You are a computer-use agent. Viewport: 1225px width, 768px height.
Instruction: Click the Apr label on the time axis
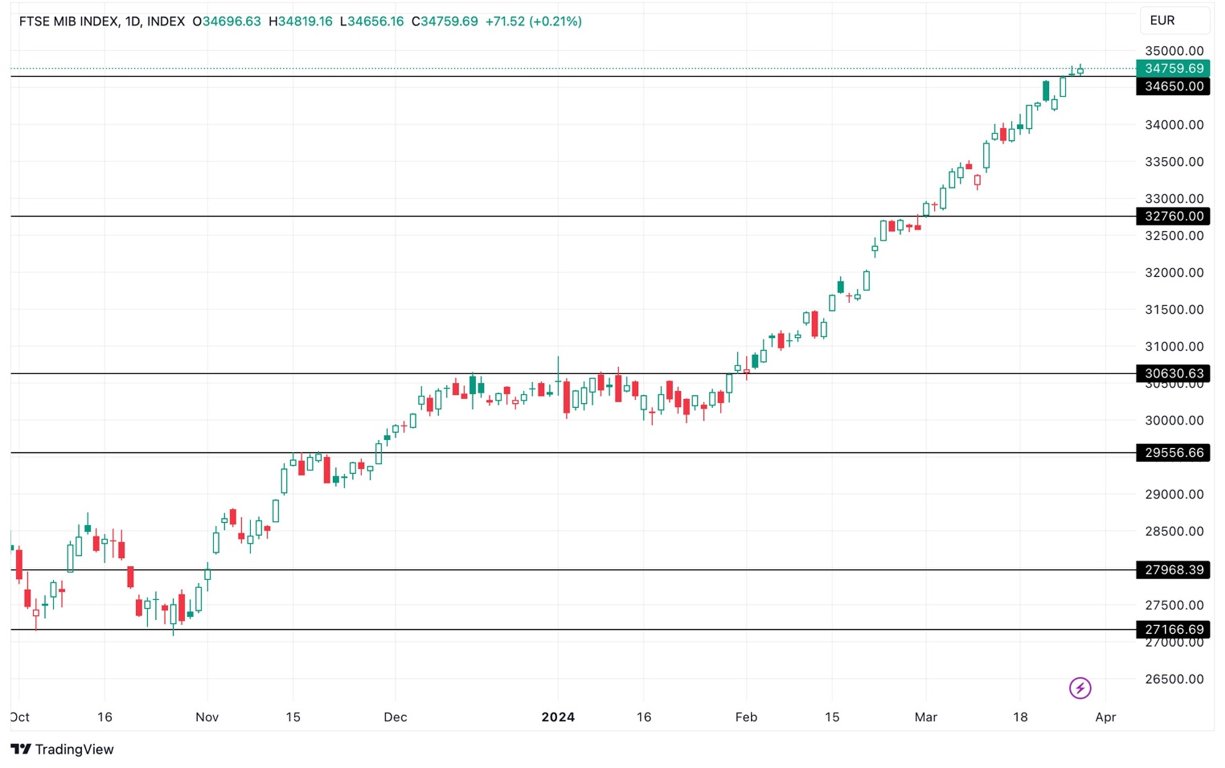1104,717
